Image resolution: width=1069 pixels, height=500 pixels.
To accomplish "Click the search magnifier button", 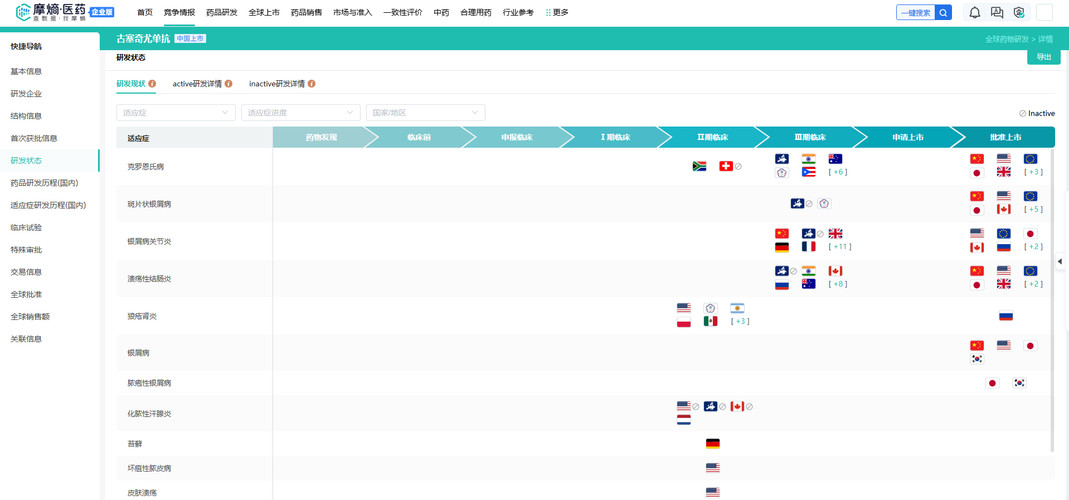I will coord(944,12).
